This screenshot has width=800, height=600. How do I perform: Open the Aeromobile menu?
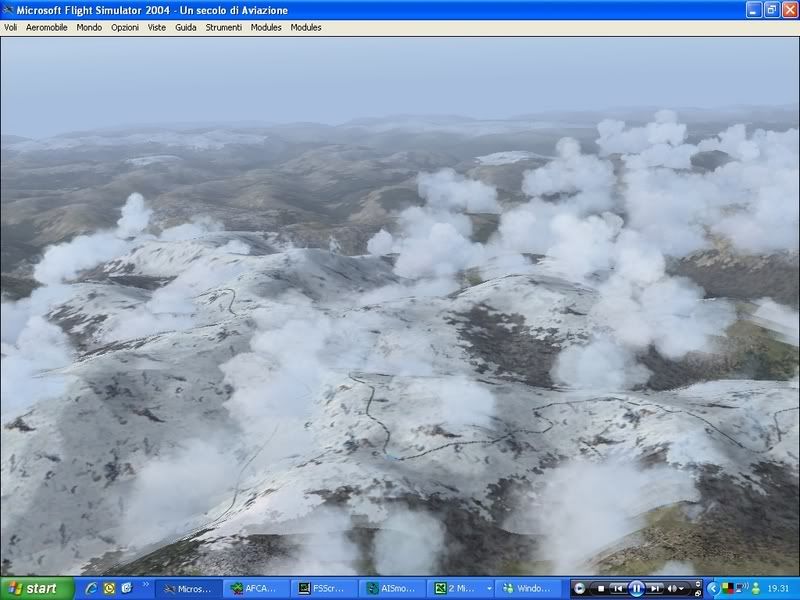point(46,28)
